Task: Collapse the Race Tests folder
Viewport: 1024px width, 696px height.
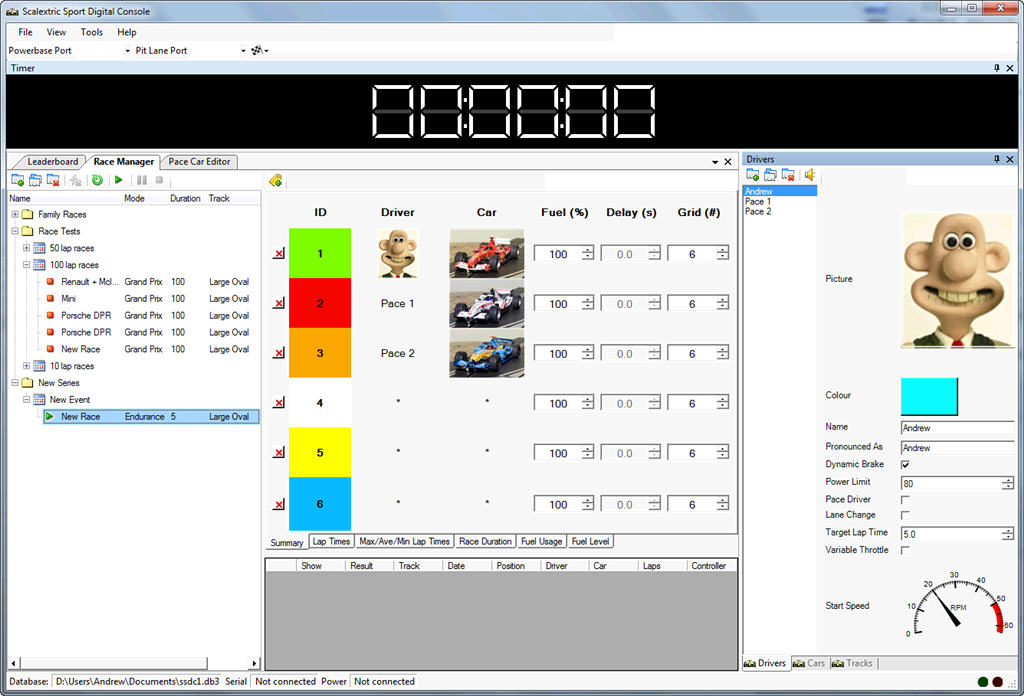Action: tap(15, 231)
